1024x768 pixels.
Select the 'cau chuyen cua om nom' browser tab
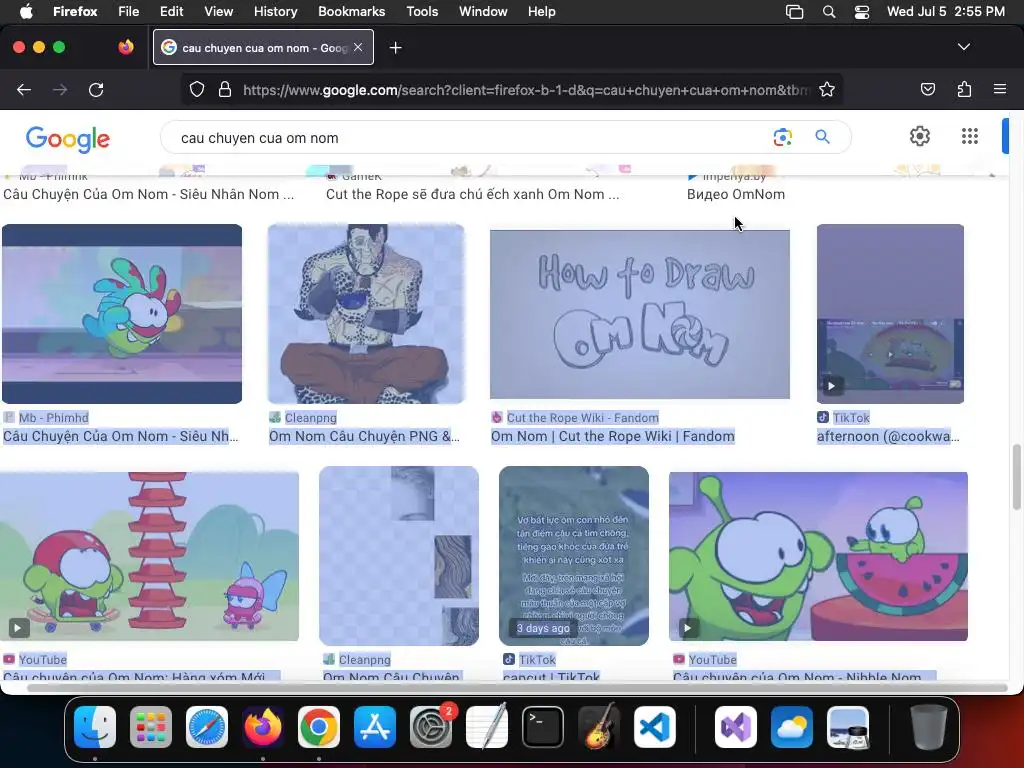coord(263,47)
